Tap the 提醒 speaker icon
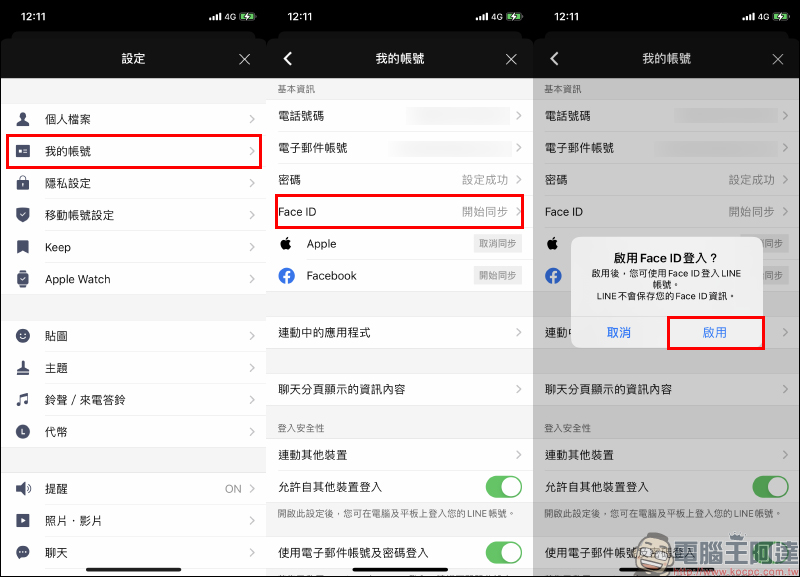The height and width of the screenshot is (577, 800). point(23,489)
